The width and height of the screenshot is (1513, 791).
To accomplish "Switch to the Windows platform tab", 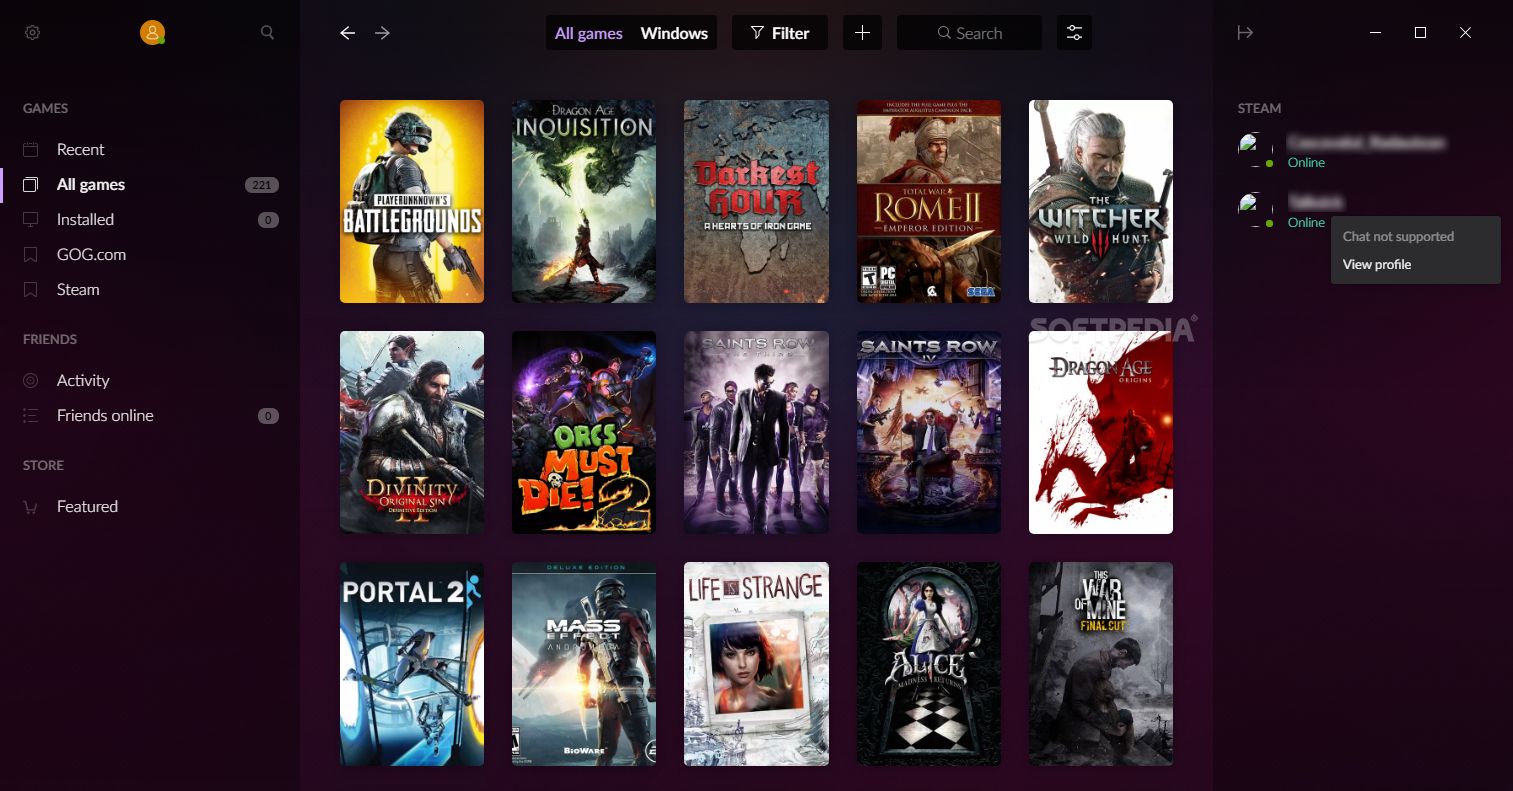I will 674,33.
